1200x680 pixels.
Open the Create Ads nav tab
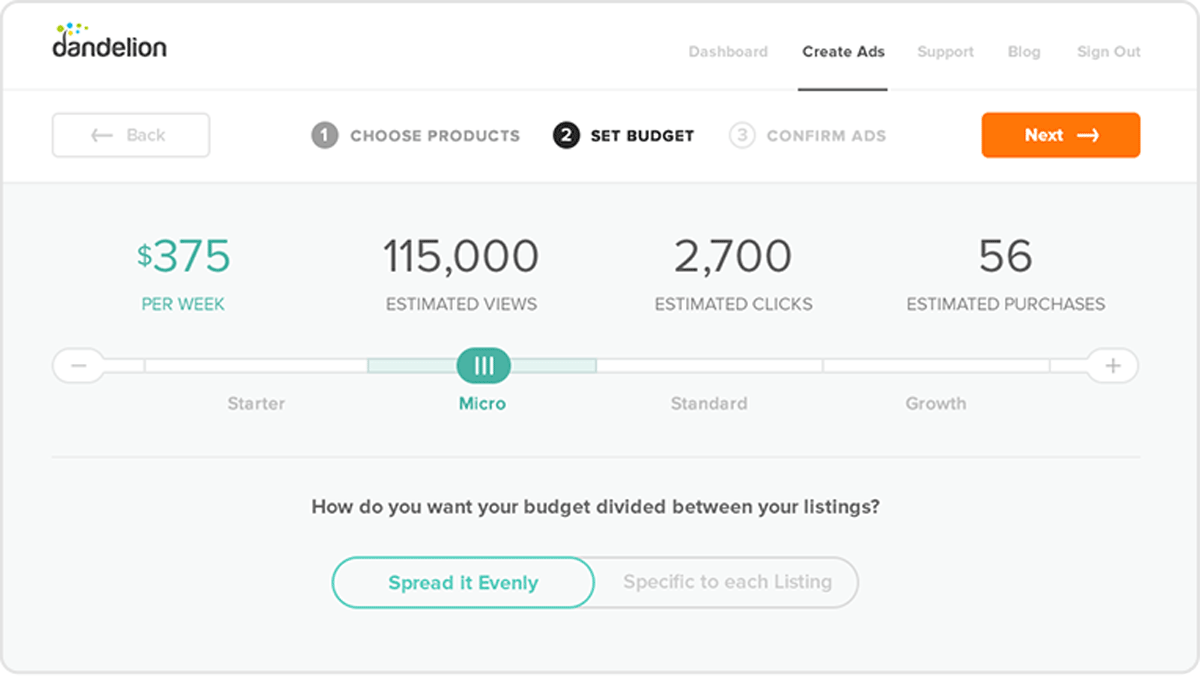[x=843, y=52]
